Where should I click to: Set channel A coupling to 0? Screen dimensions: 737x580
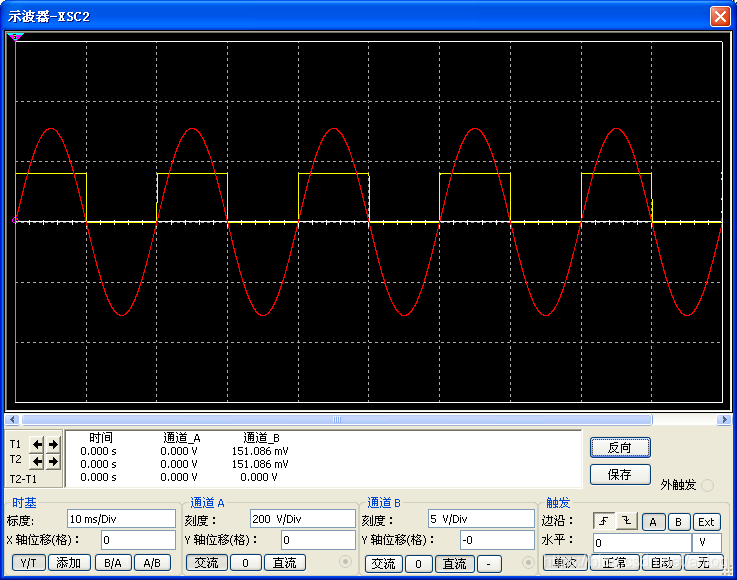pyautogui.click(x=246, y=563)
